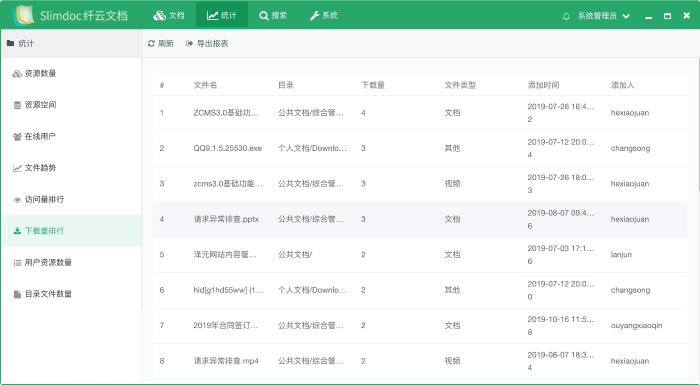
Task: Click the 目录 column header
Action: 286,85
